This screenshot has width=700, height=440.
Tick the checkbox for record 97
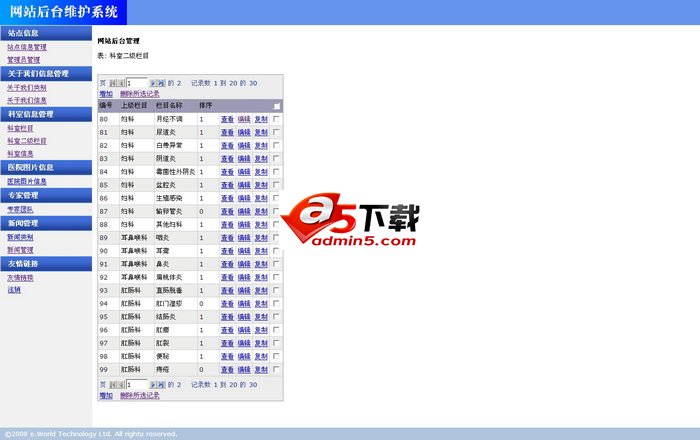(x=276, y=343)
